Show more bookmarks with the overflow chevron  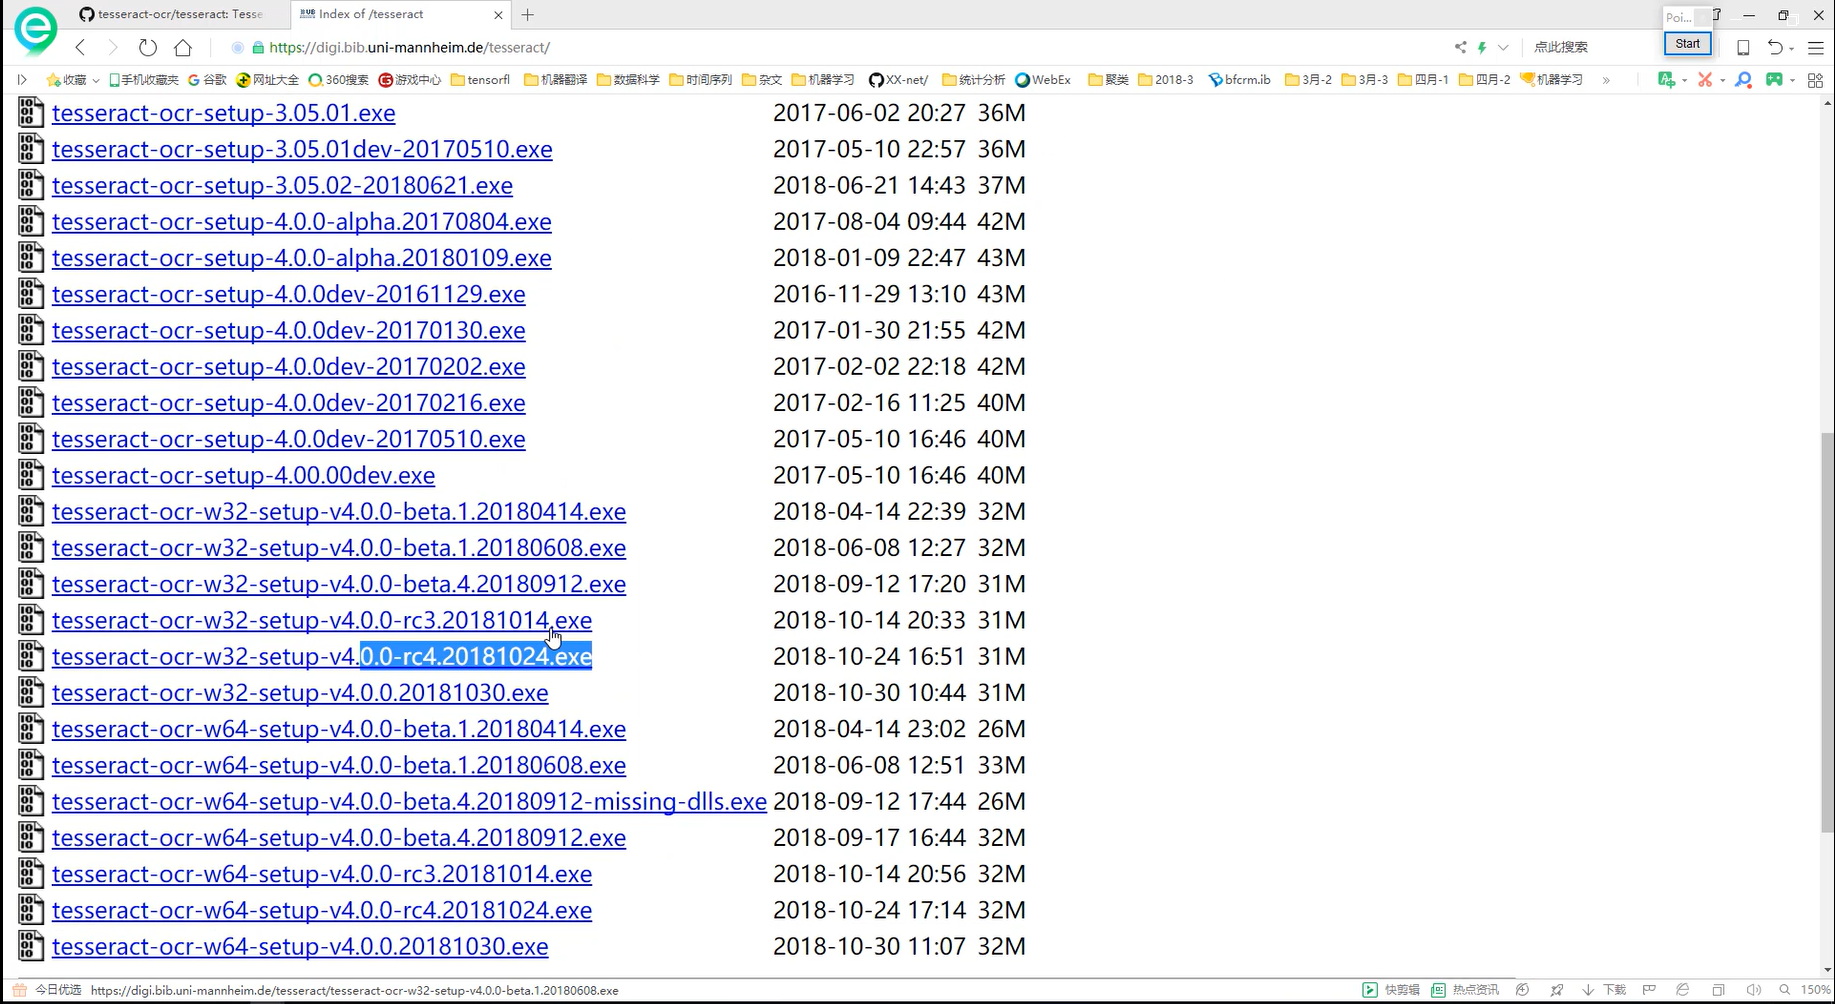point(1606,80)
